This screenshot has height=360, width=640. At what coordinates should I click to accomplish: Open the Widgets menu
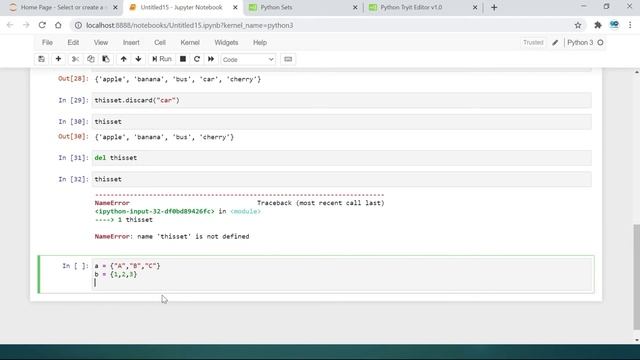point(226,42)
